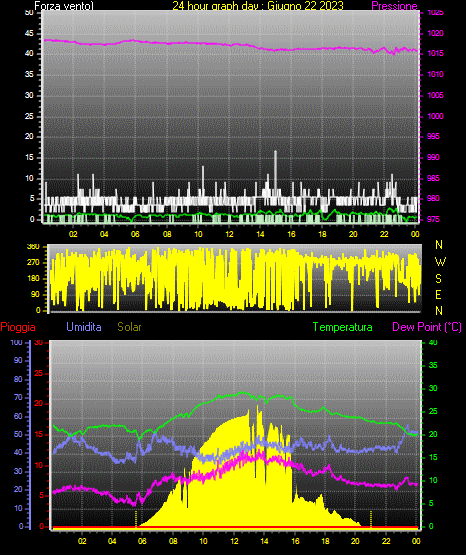466x555 pixels.
Task: Click 20 on the green temperature axis
Action: coord(433,434)
